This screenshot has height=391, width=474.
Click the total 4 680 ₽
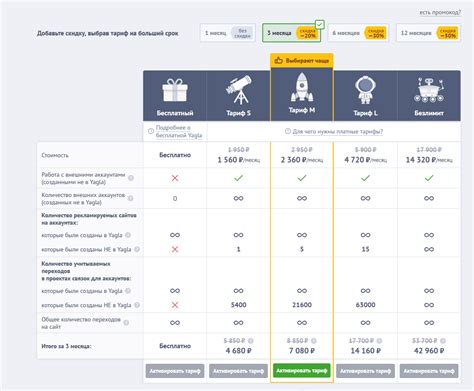coord(238,351)
